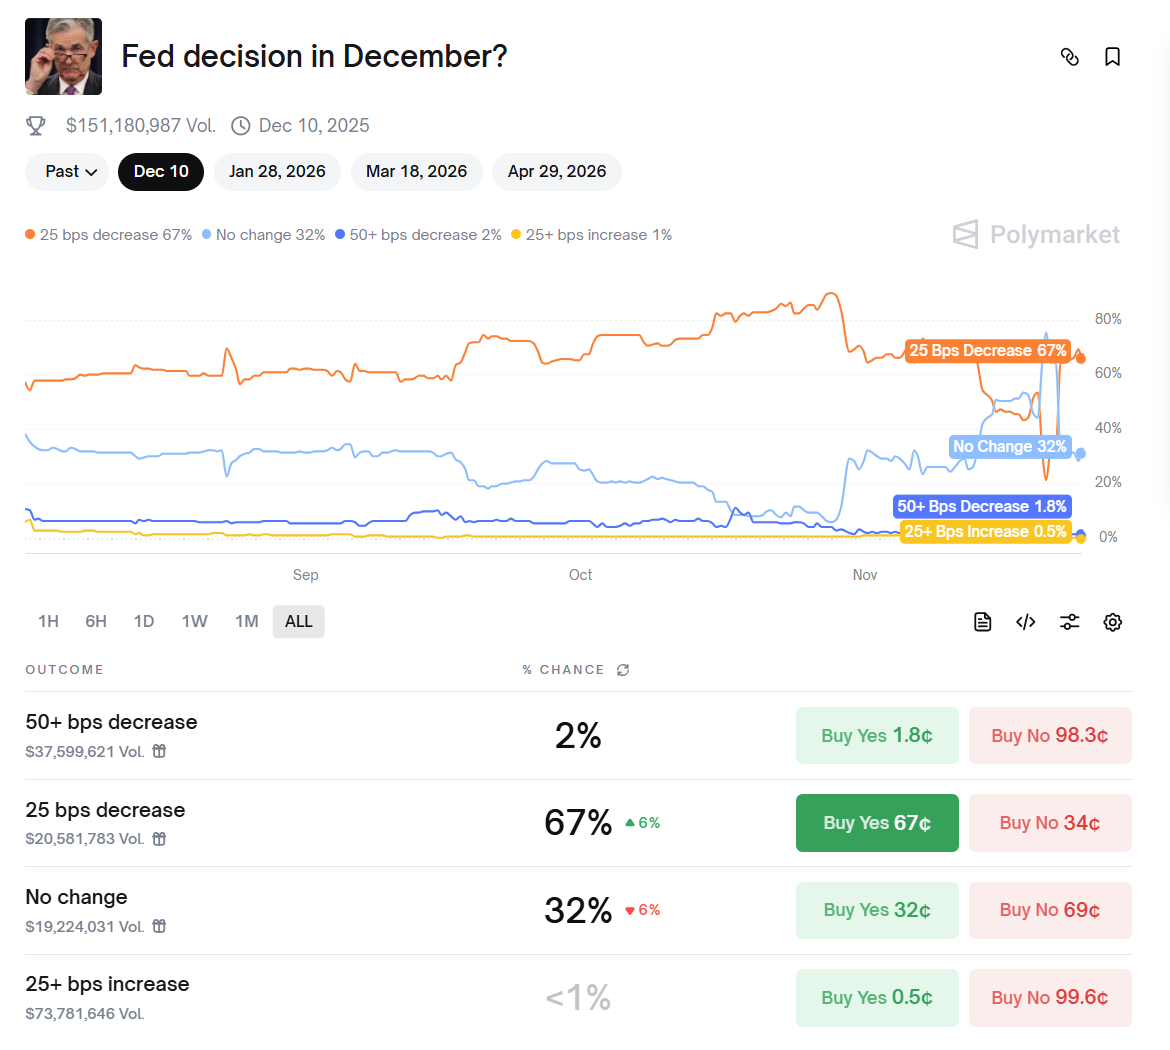Click Buy No 69¢ for No change
This screenshot has height=1050, width=1170.
(1049, 910)
